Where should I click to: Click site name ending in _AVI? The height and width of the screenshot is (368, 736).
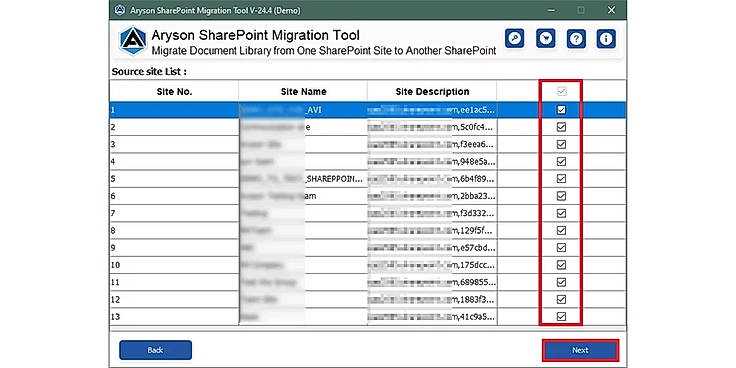(x=303, y=110)
